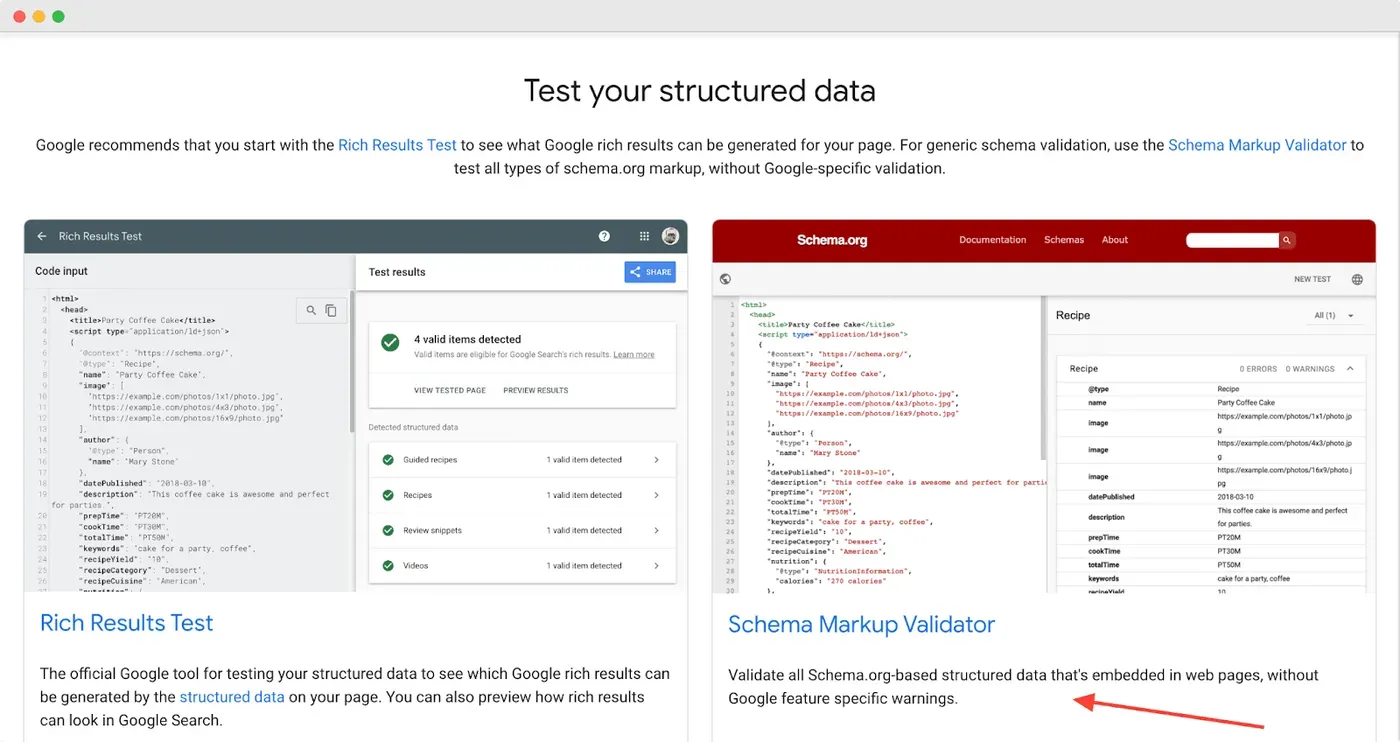The width and height of the screenshot is (1400, 742).
Task: Click the Schema.org logo
Action: pos(832,240)
